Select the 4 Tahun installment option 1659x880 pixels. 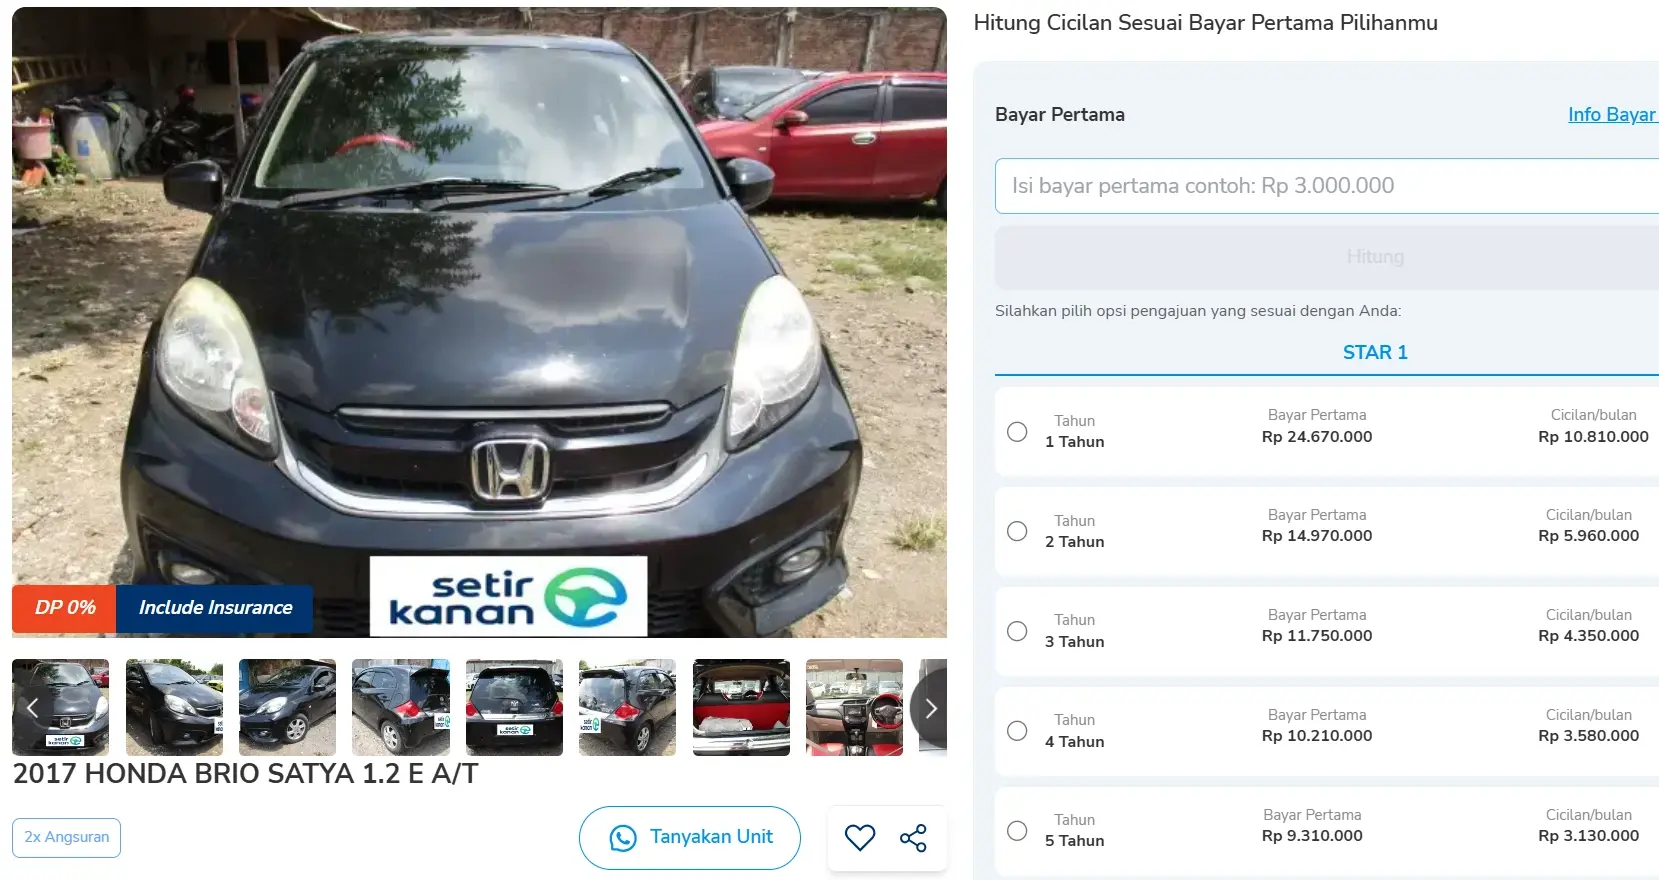pyautogui.click(x=1017, y=731)
